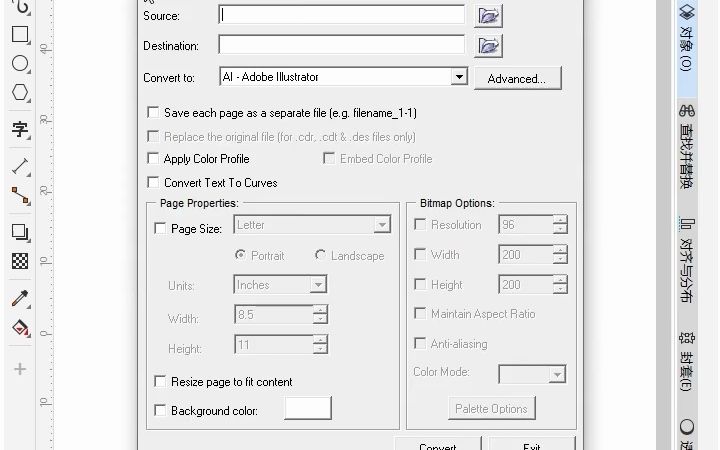Pick the Background color swatch

click(x=308, y=408)
